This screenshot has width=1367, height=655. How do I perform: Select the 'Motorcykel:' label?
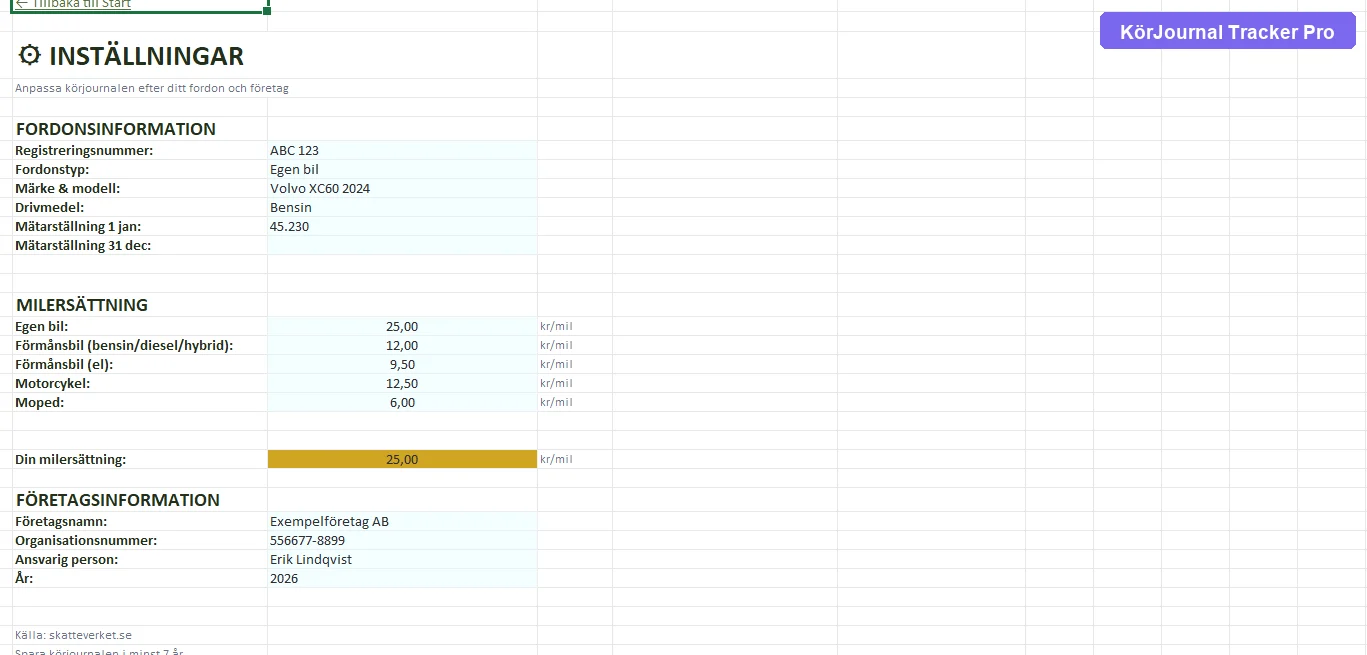[52, 384]
